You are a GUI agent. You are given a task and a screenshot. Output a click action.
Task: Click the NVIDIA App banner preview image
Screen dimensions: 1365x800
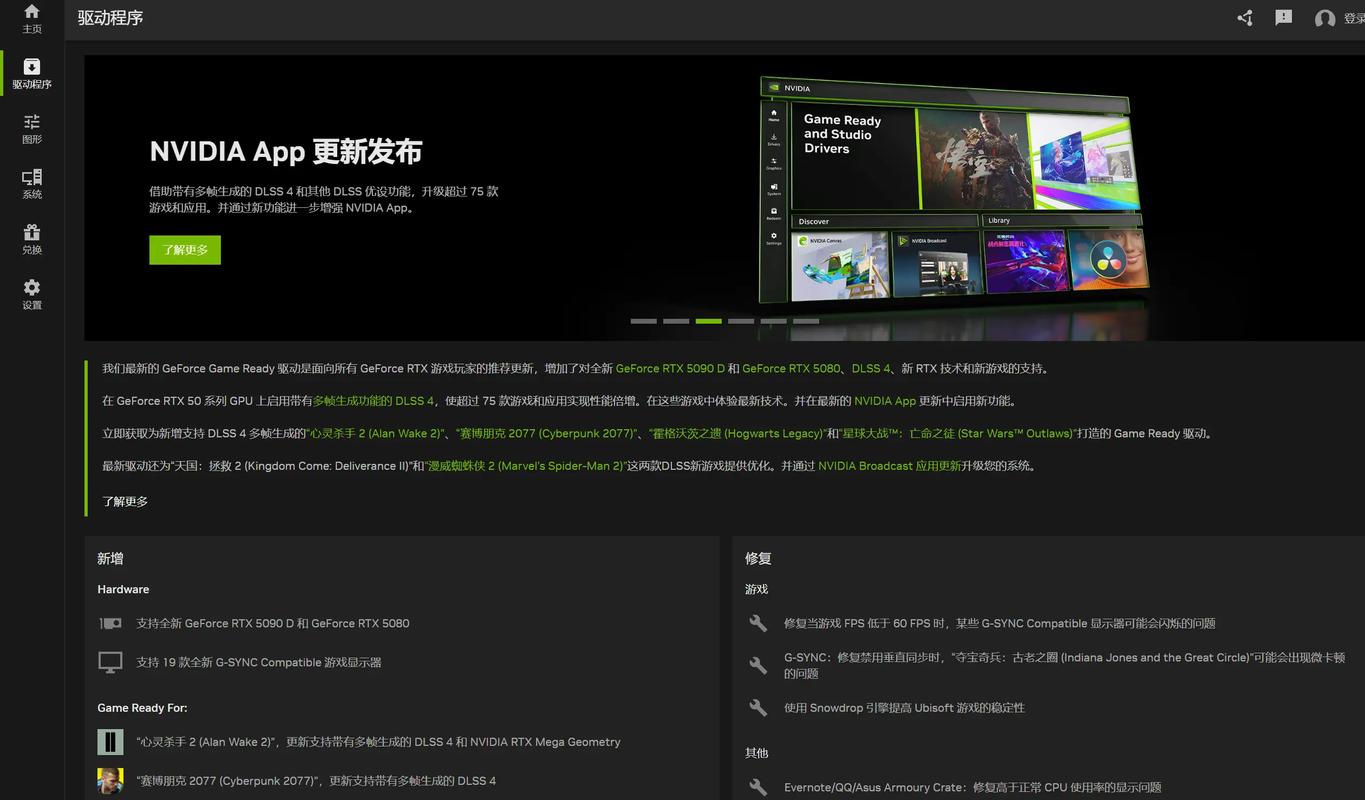coord(955,190)
